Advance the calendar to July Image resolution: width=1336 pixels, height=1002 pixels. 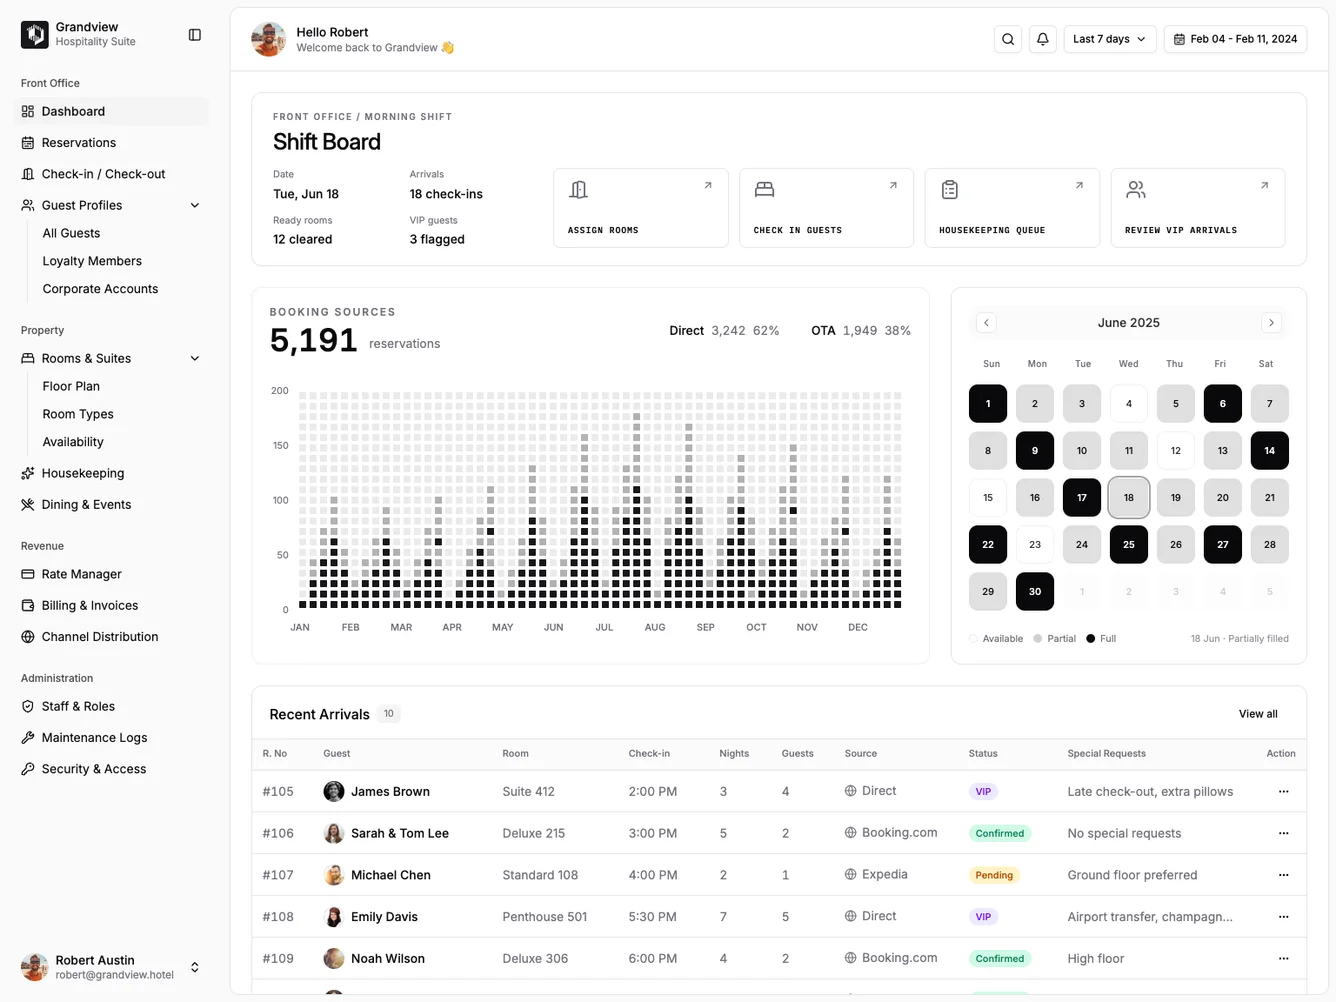1271,322
